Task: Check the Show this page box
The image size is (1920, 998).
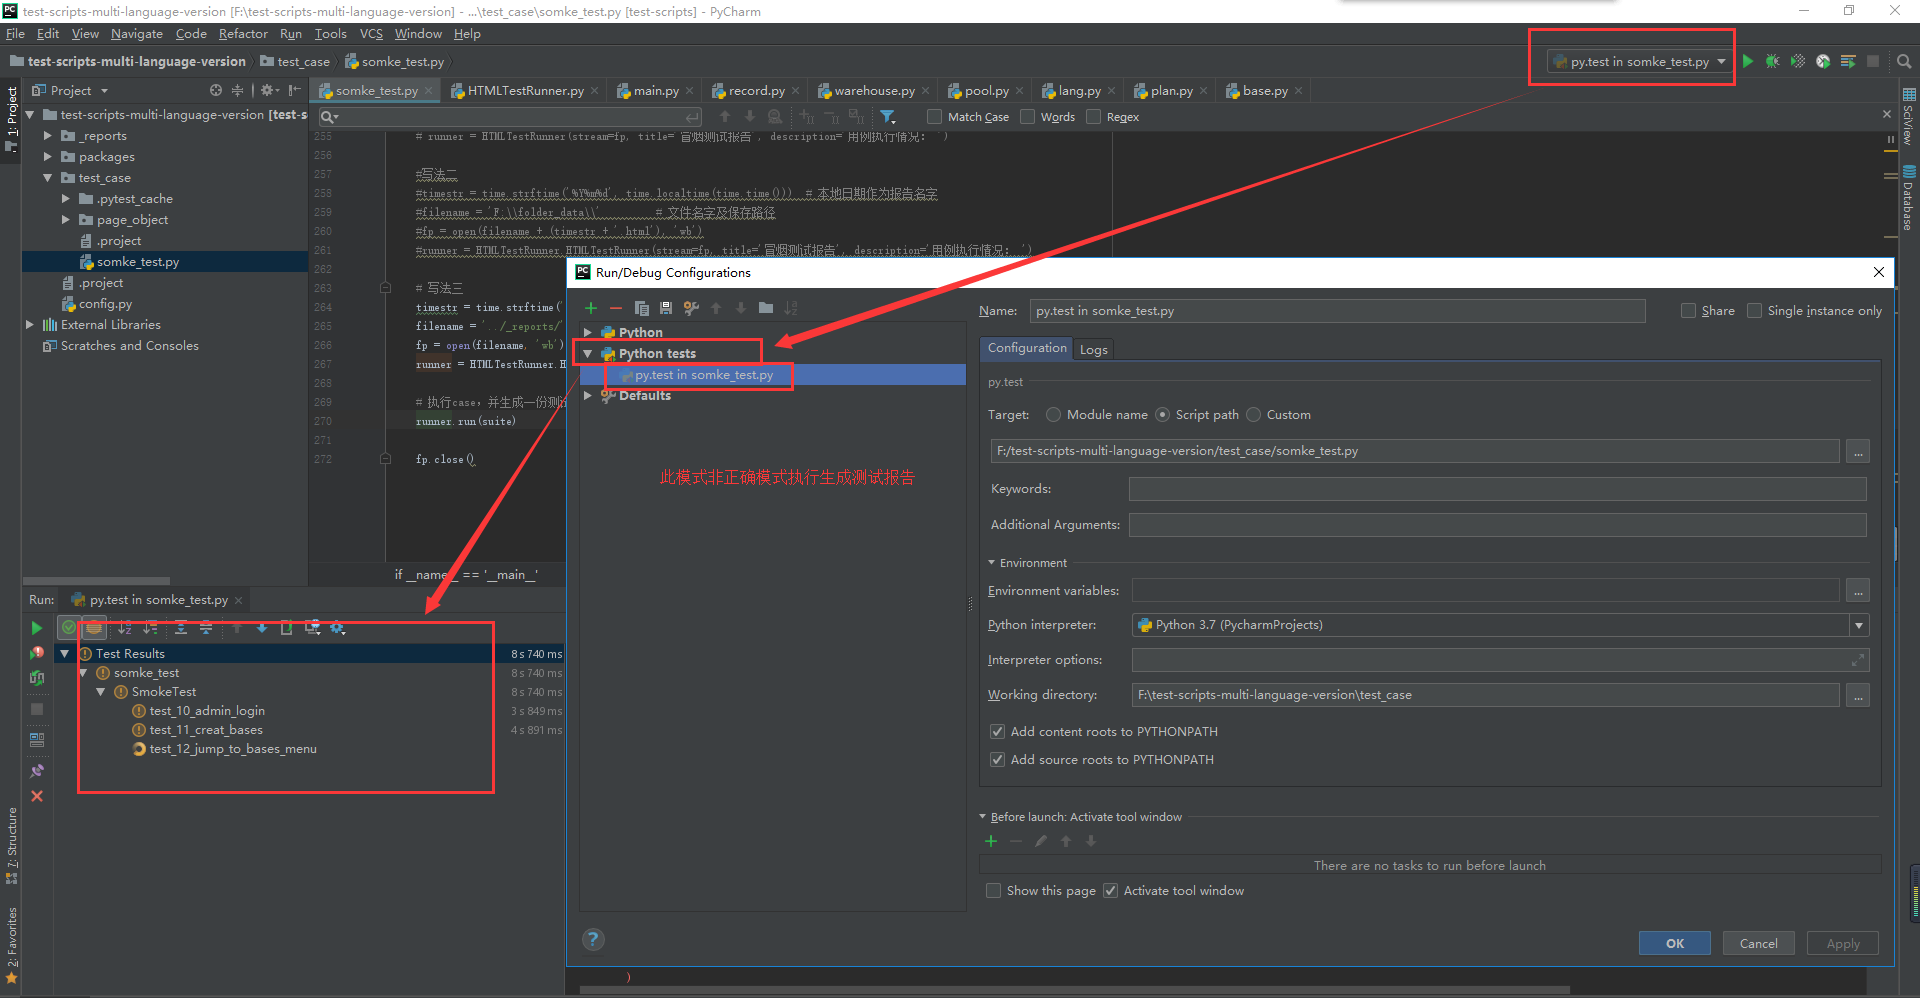Action: [993, 891]
